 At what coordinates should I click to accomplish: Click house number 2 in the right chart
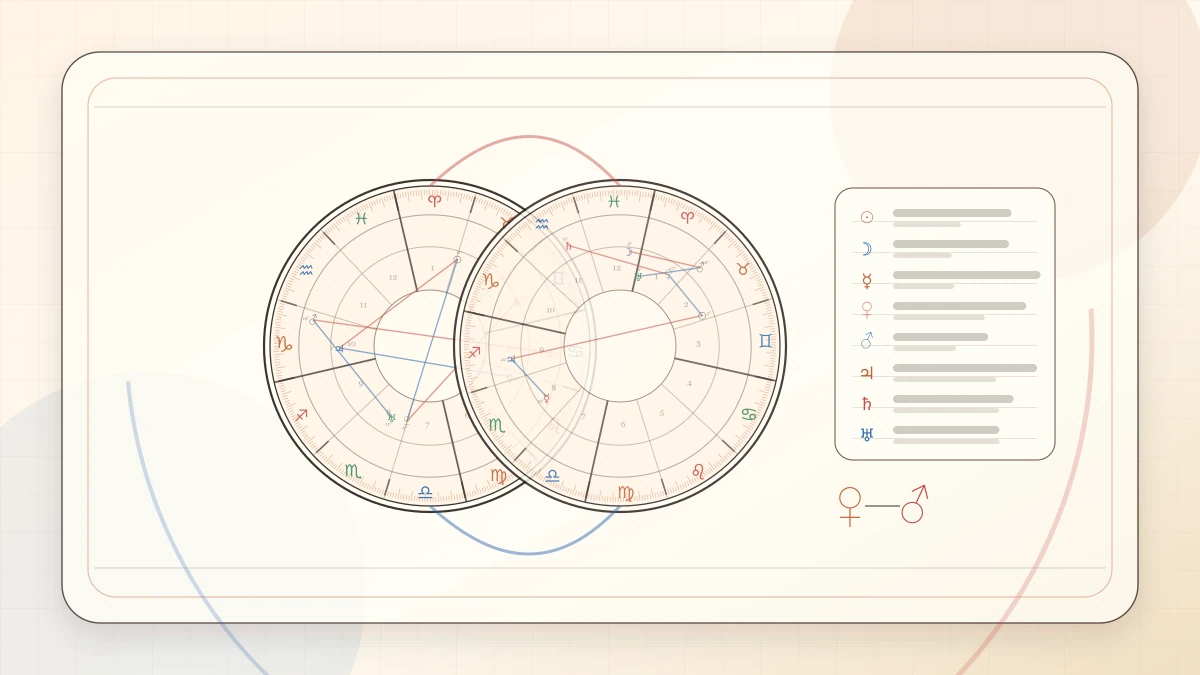[686, 304]
